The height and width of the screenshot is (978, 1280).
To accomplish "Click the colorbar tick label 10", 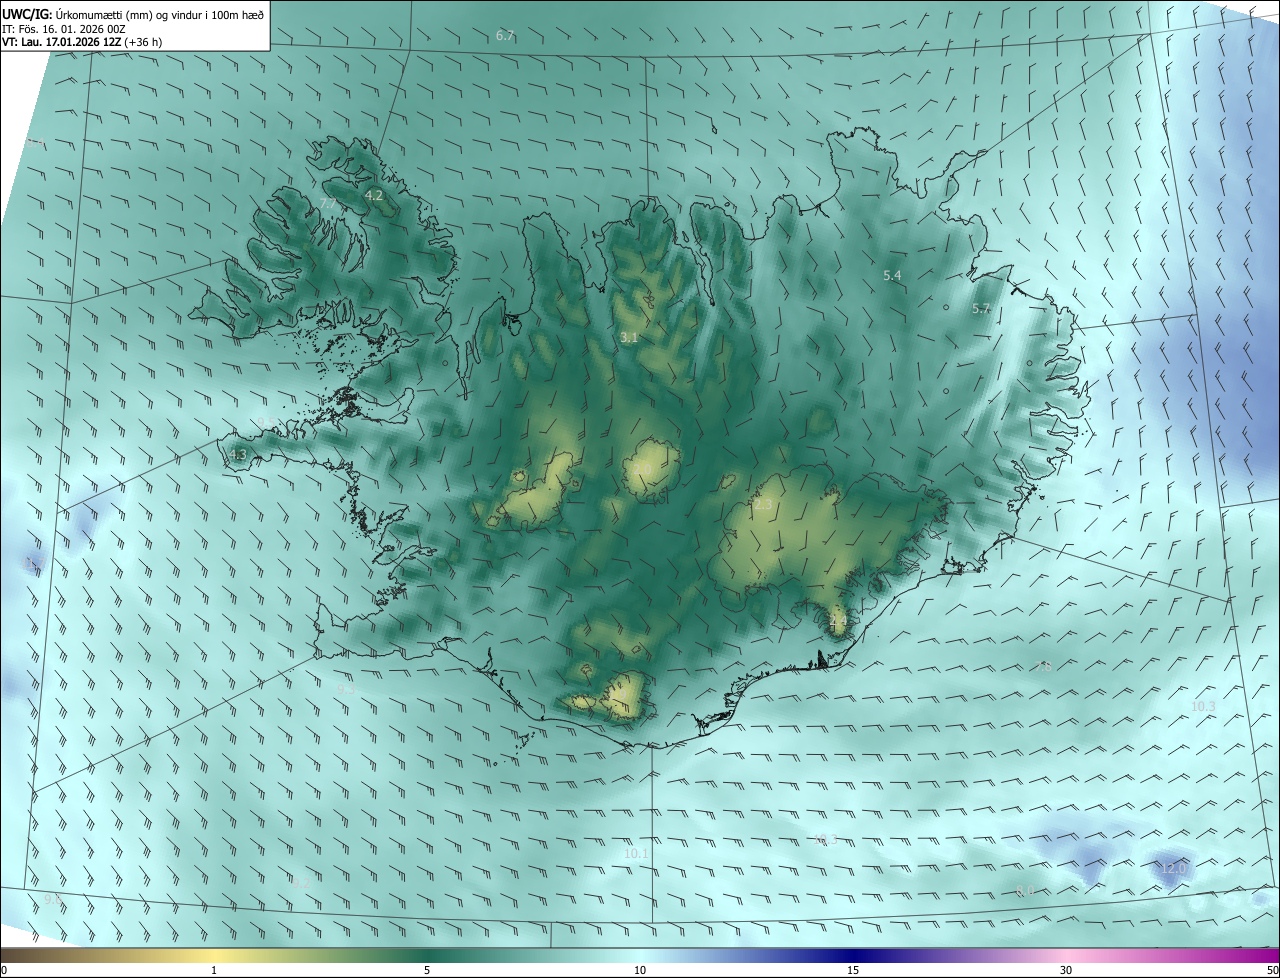I will click(x=640, y=970).
